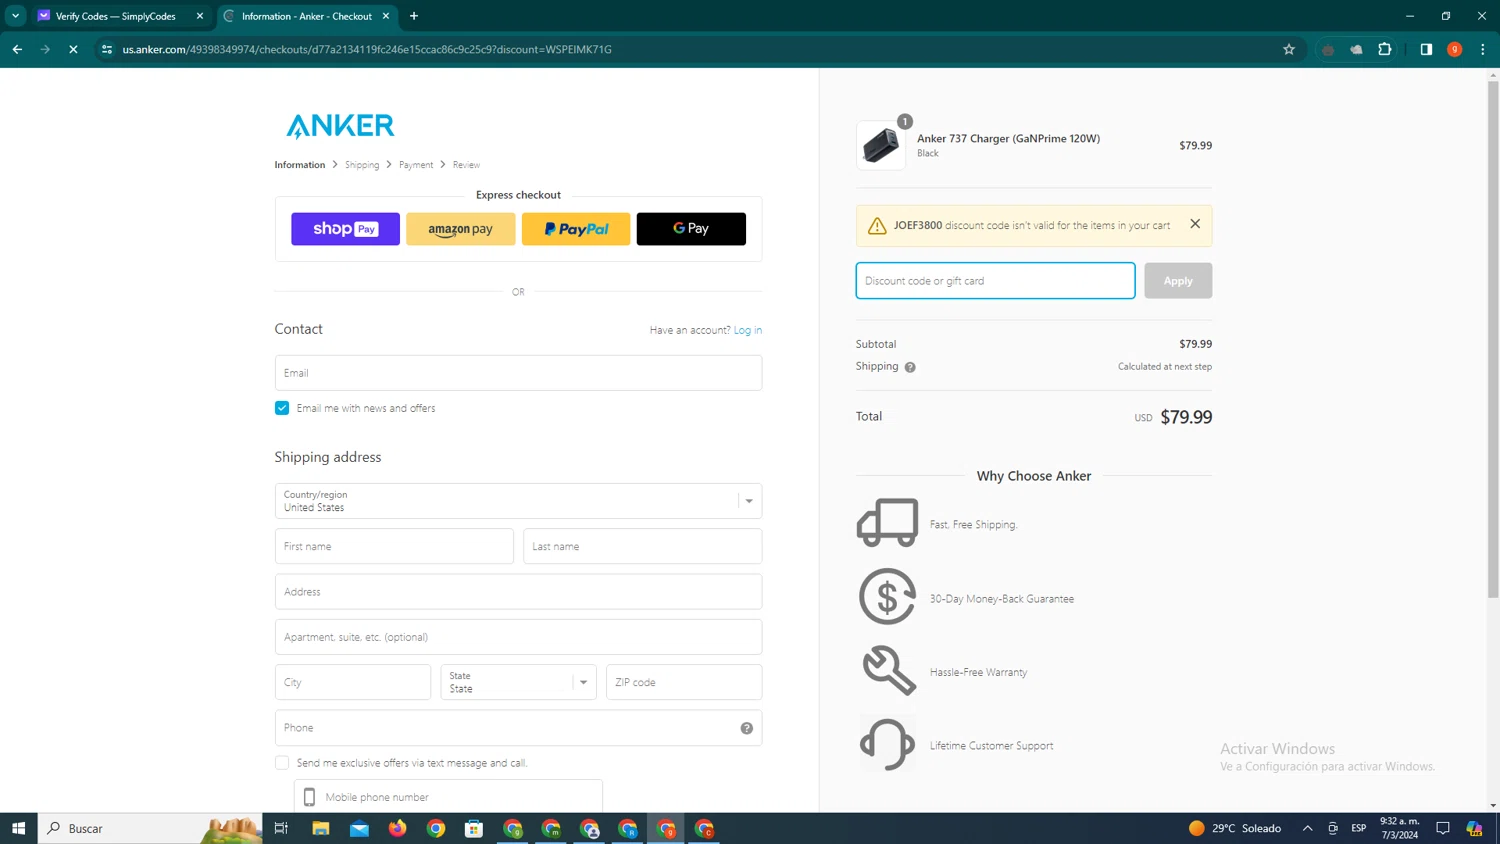Show phone number help tooltip icon
The height and width of the screenshot is (844, 1500).
pyautogui.click(x=746, y=728)
